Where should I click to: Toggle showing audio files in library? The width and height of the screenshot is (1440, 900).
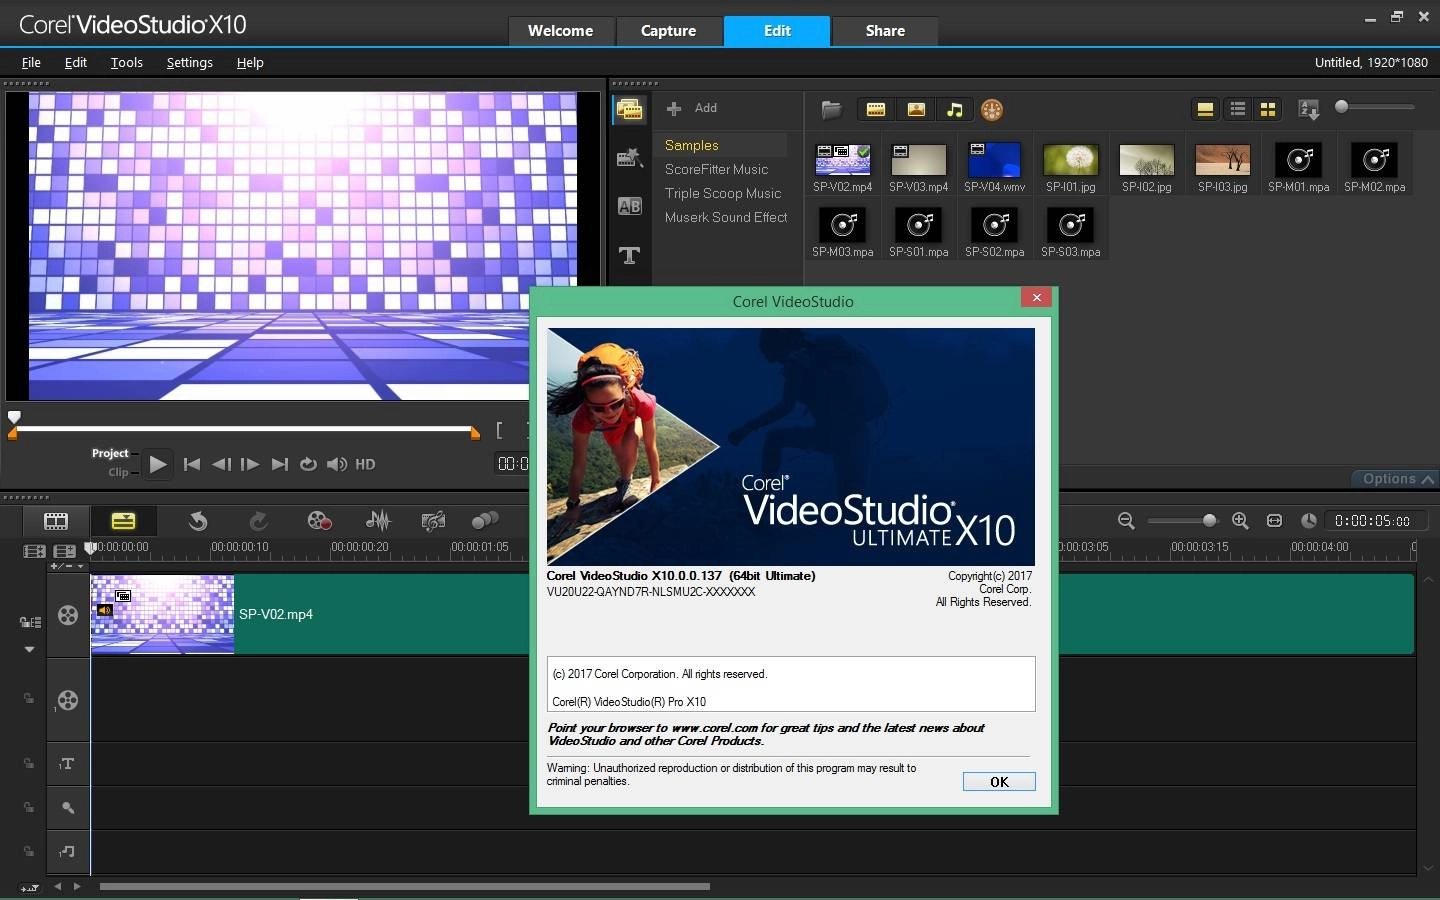[x=954, y=110]
